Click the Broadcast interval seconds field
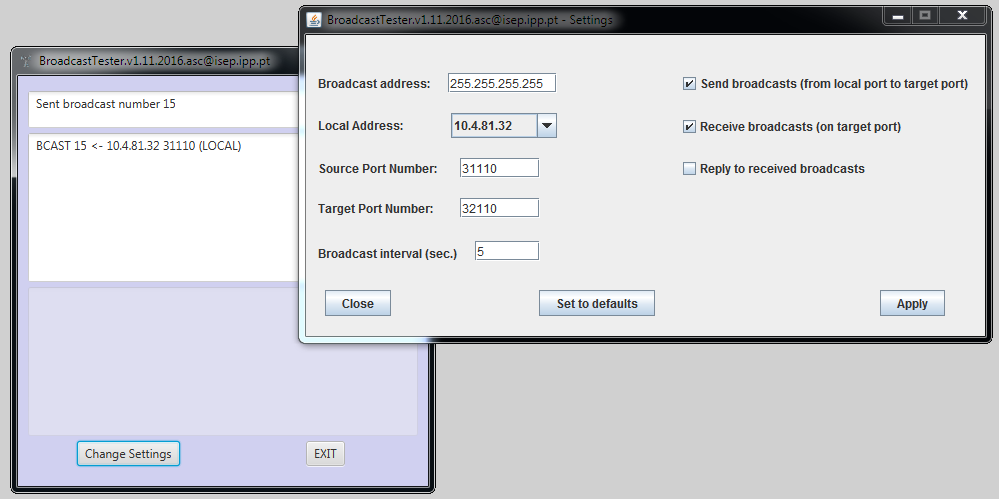 [506, 251]
